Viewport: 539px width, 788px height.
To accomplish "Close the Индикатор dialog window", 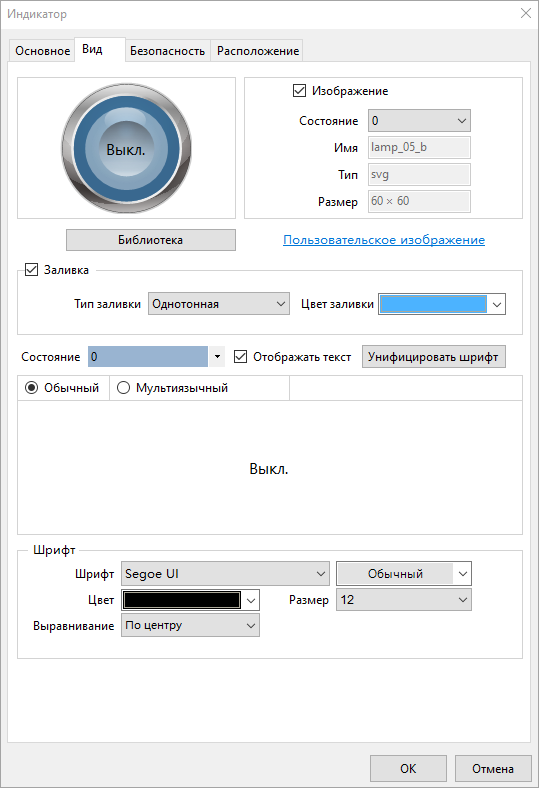I will point(525,14).
